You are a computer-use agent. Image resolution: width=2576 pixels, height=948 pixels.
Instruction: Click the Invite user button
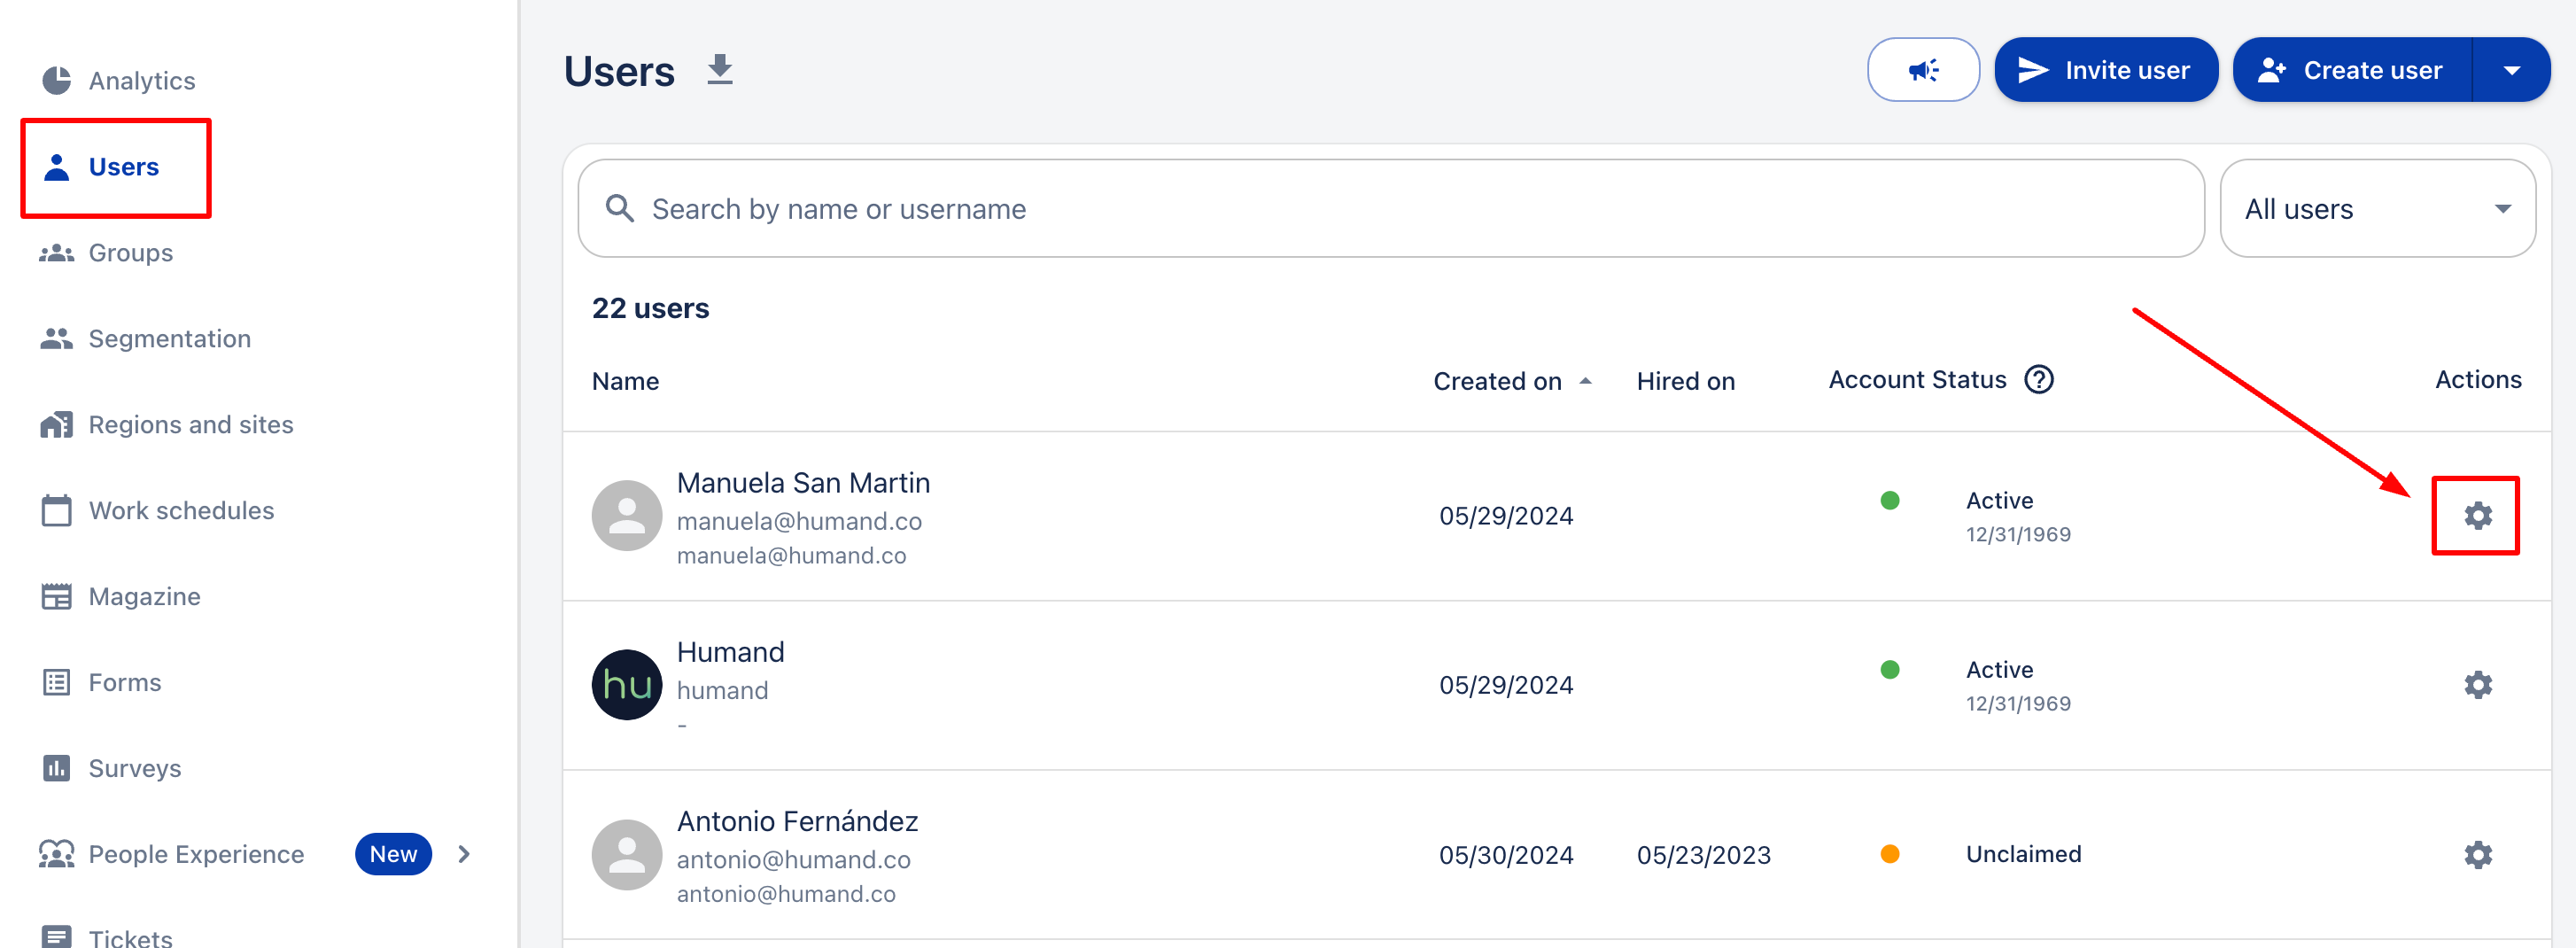pyautogui.click(x=2105, y=70)
